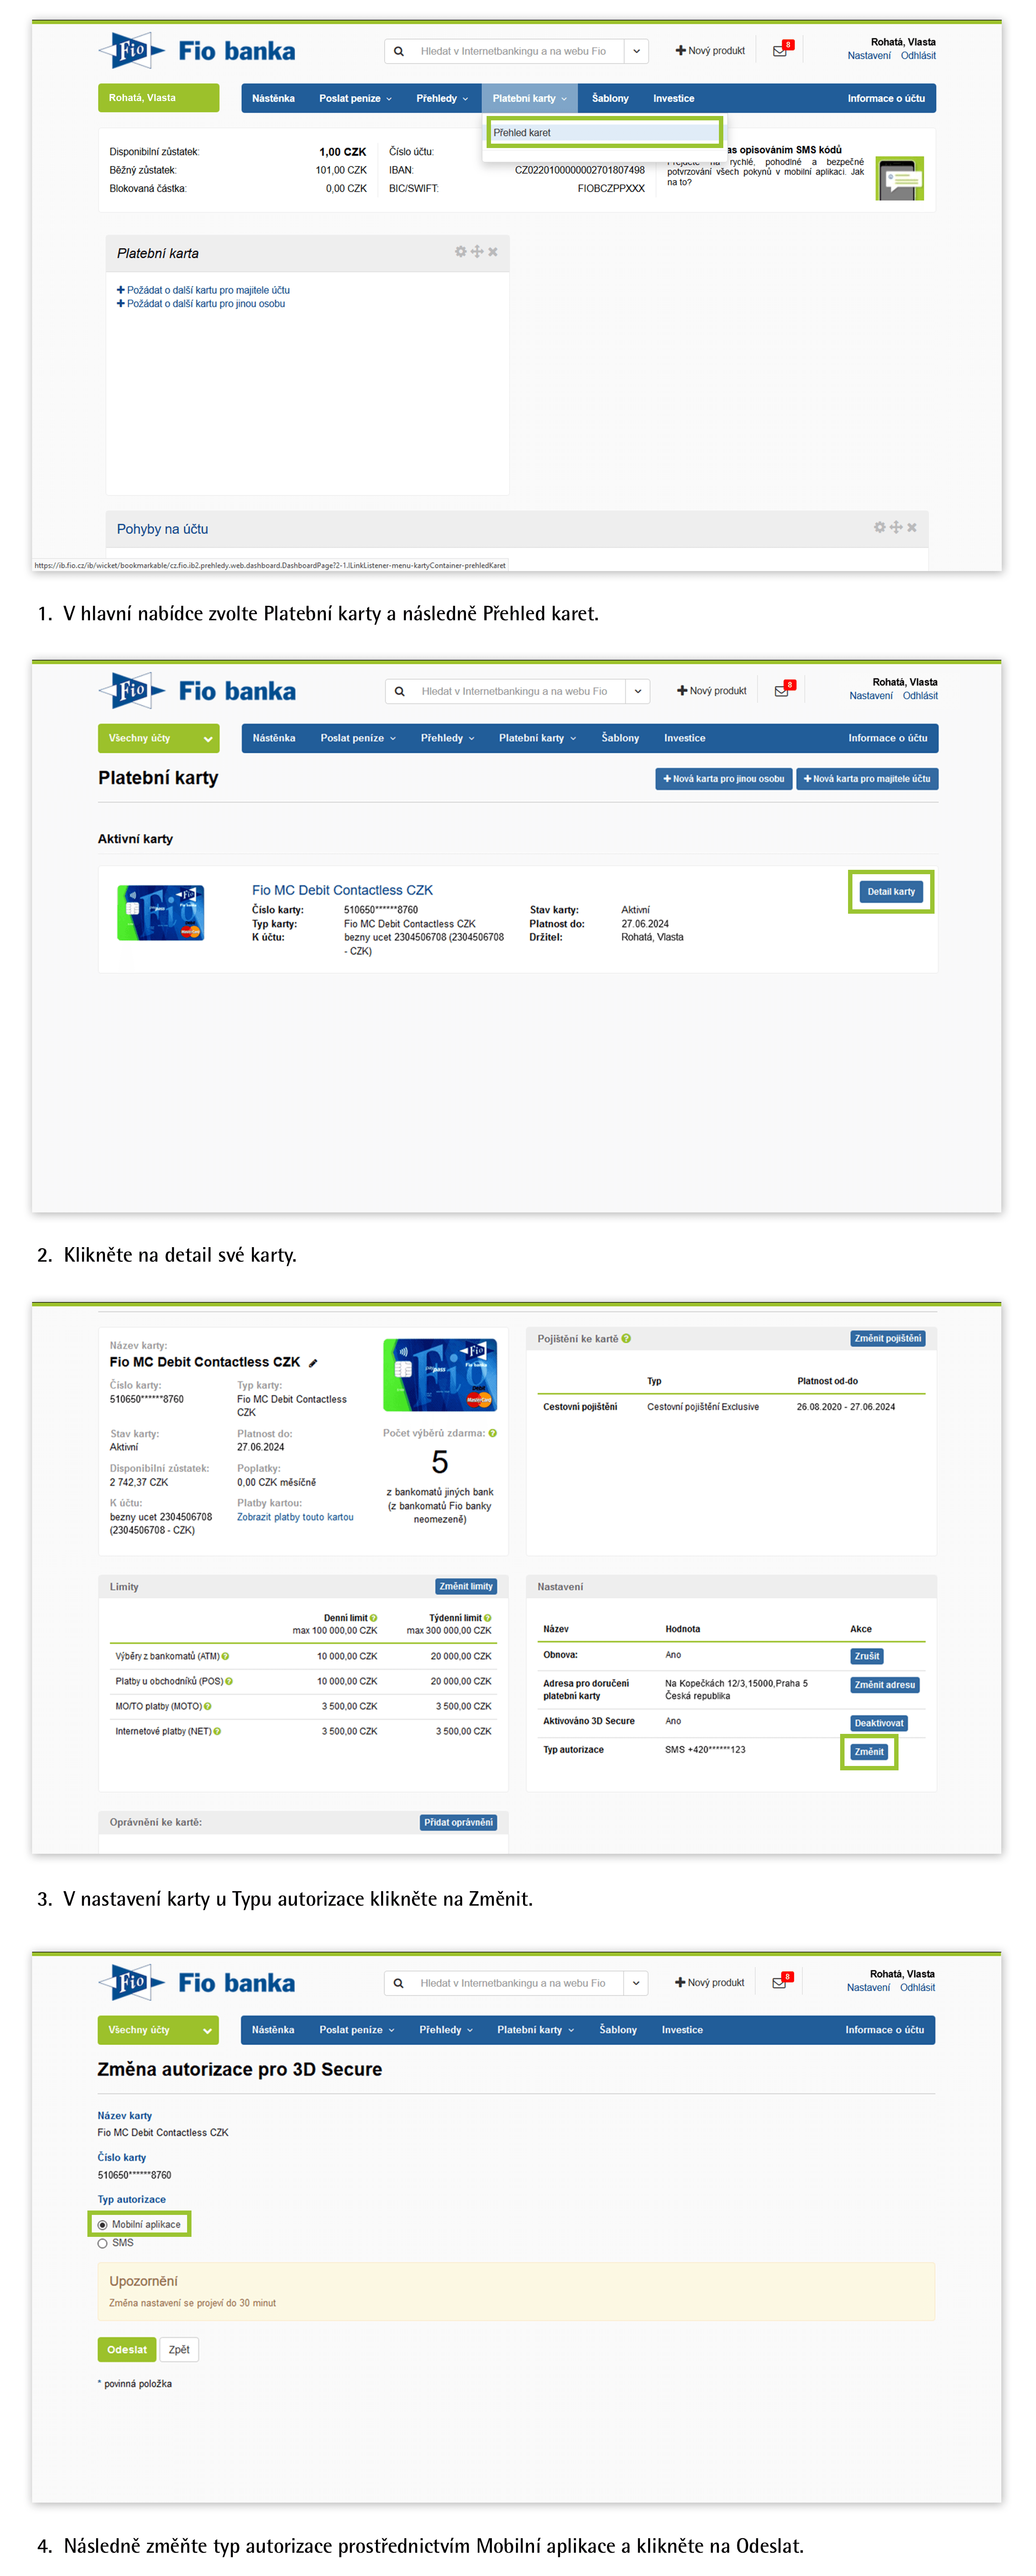Open help icon next to Denní limit
The height and width of the screenshot is (2576, 1036).
(374, 1617)
